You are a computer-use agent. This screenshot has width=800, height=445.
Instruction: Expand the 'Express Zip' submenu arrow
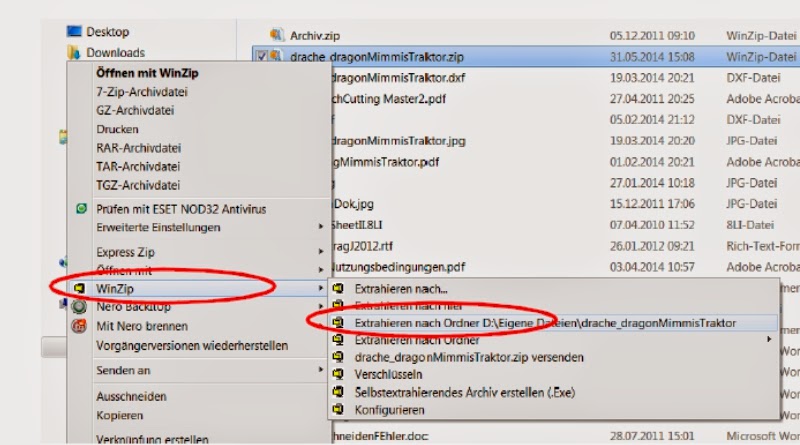(x=320, y=251)
